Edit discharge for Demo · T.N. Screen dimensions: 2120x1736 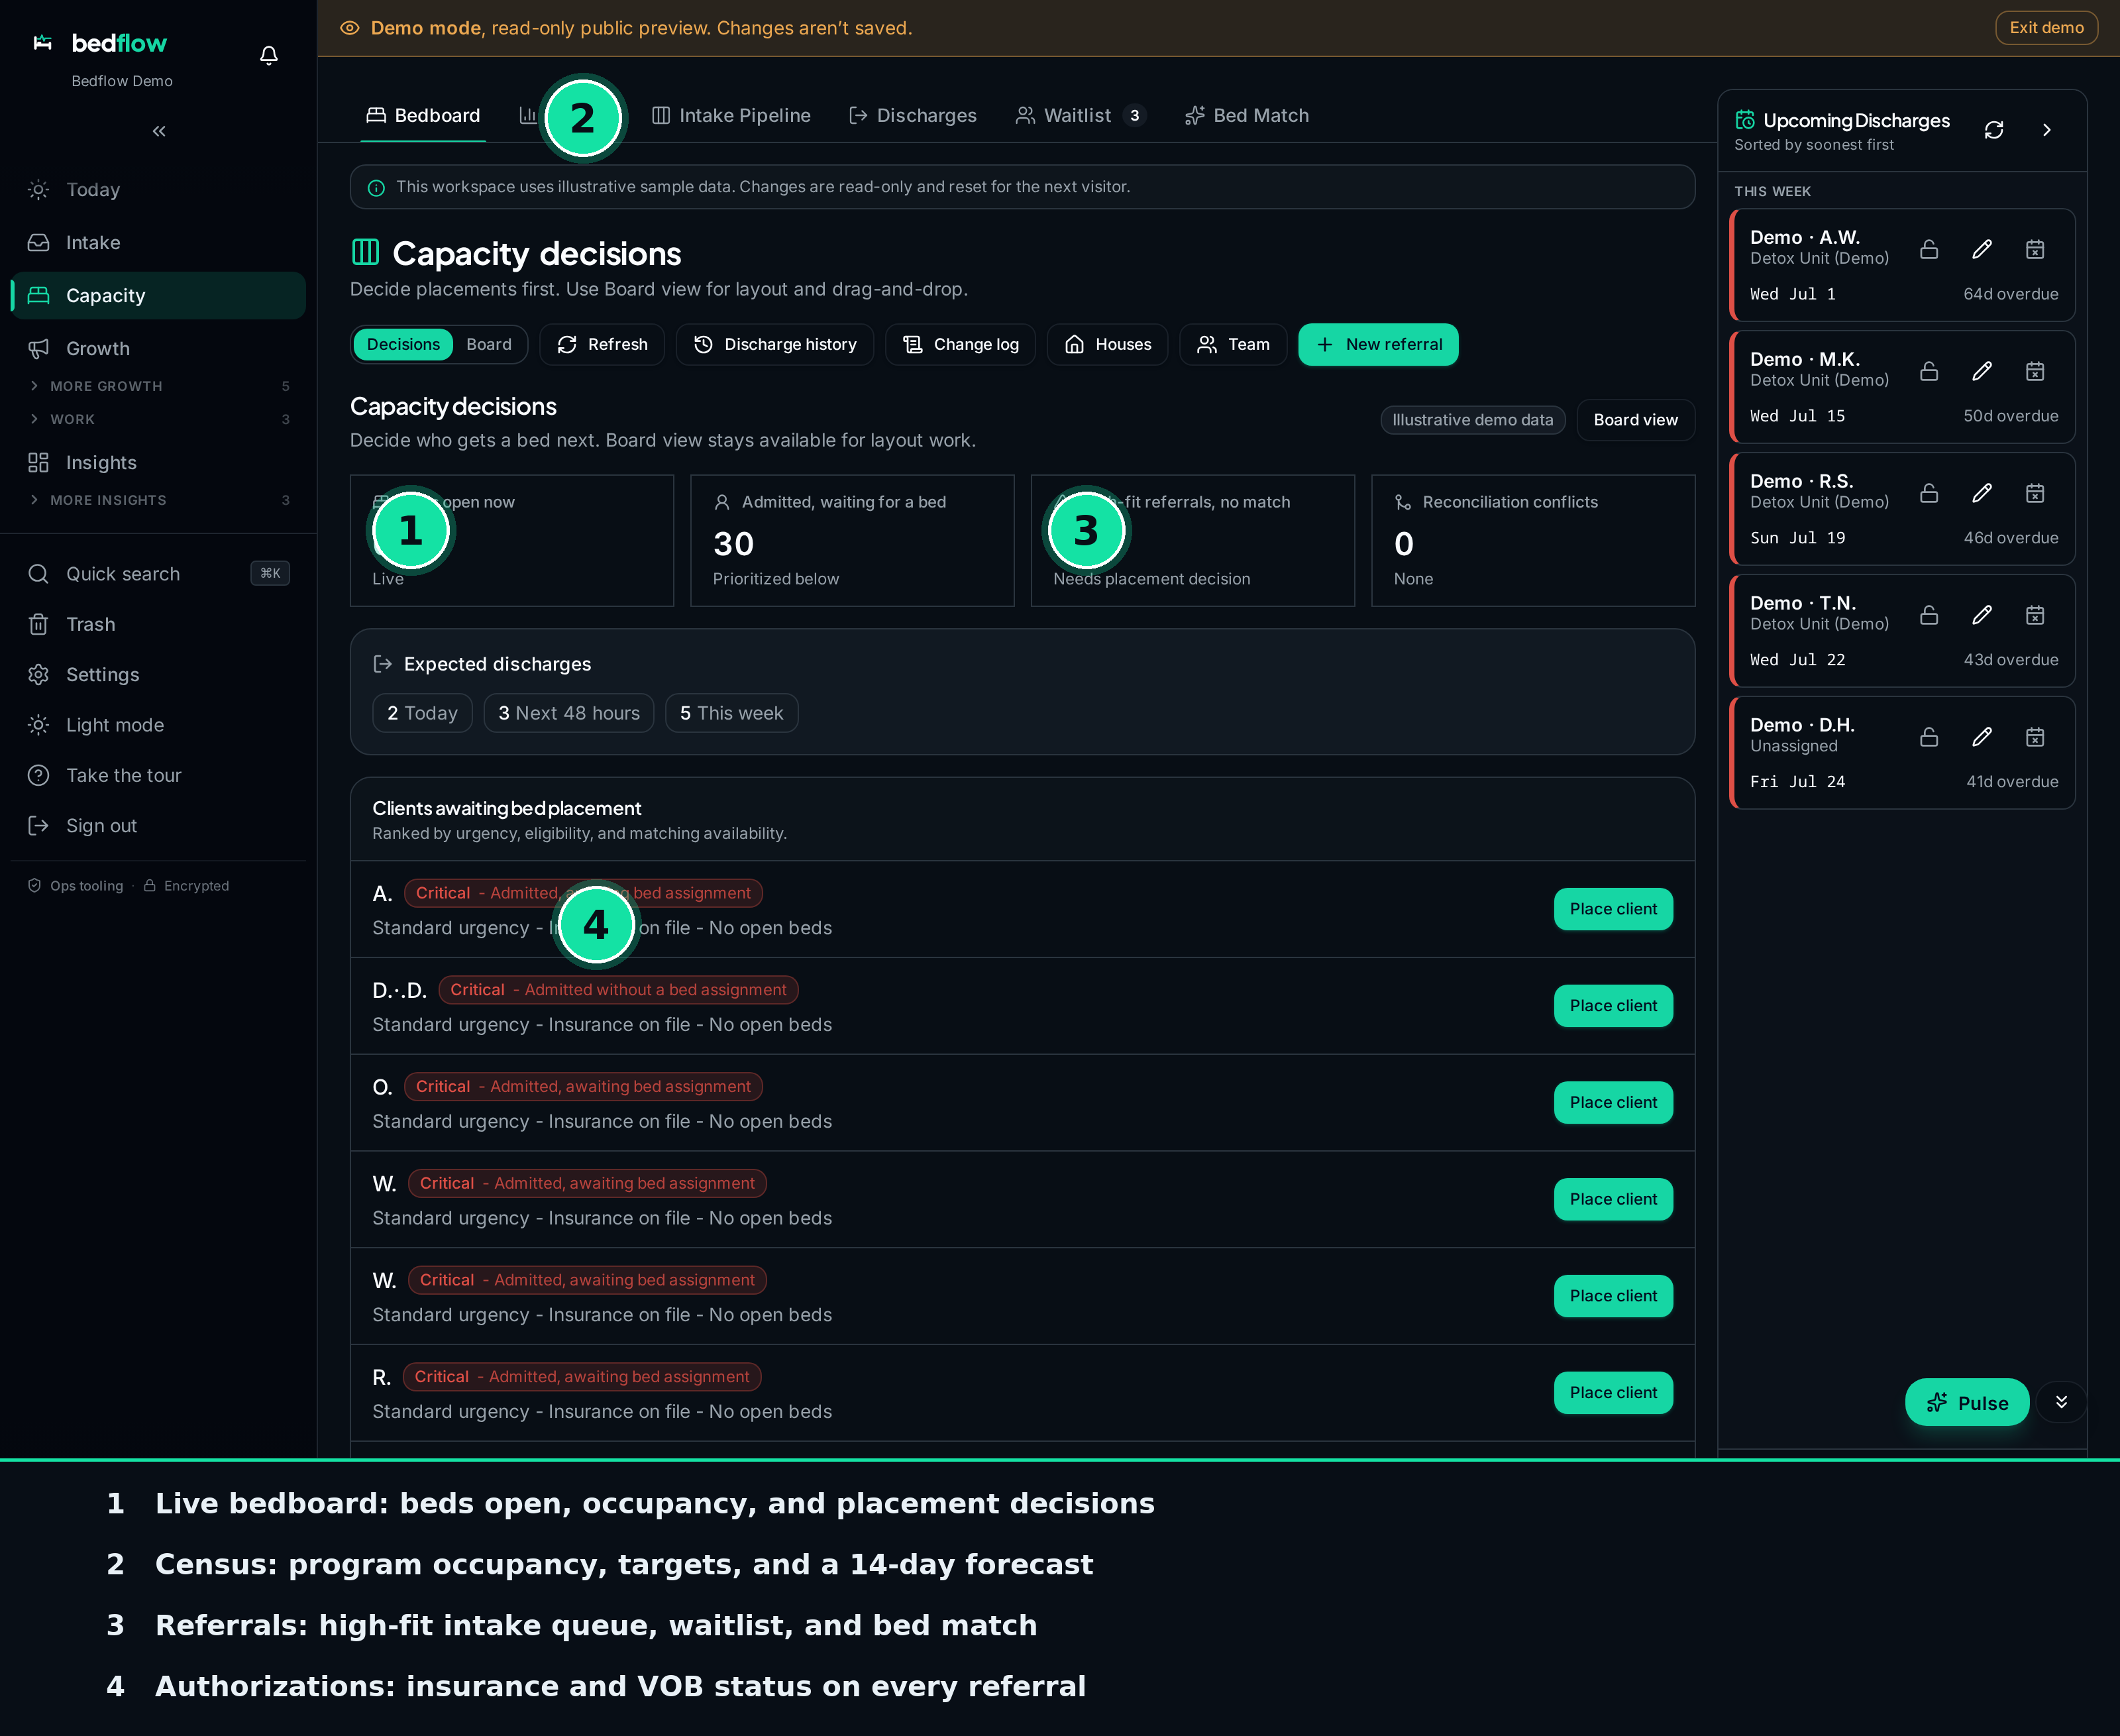coord(1982,615)
